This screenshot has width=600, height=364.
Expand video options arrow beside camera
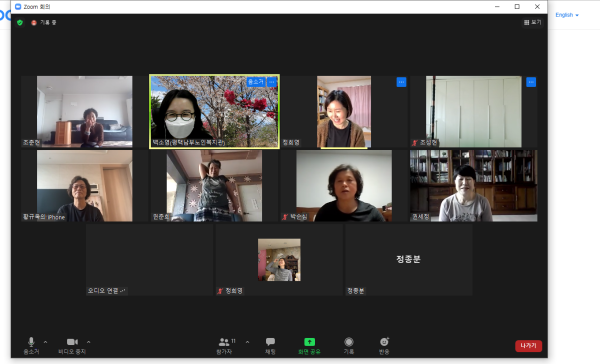click(x=88, y=342)
